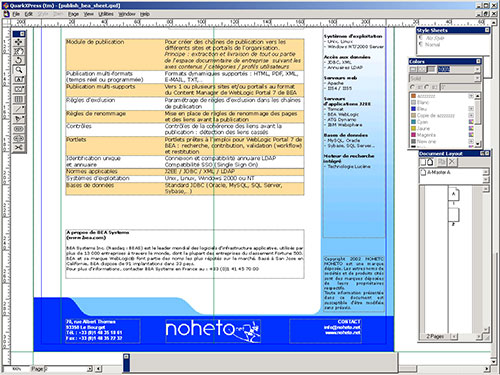Select the Picture Box tool
This screenshot has height=375, width=500.
click(x=19, y=89)
